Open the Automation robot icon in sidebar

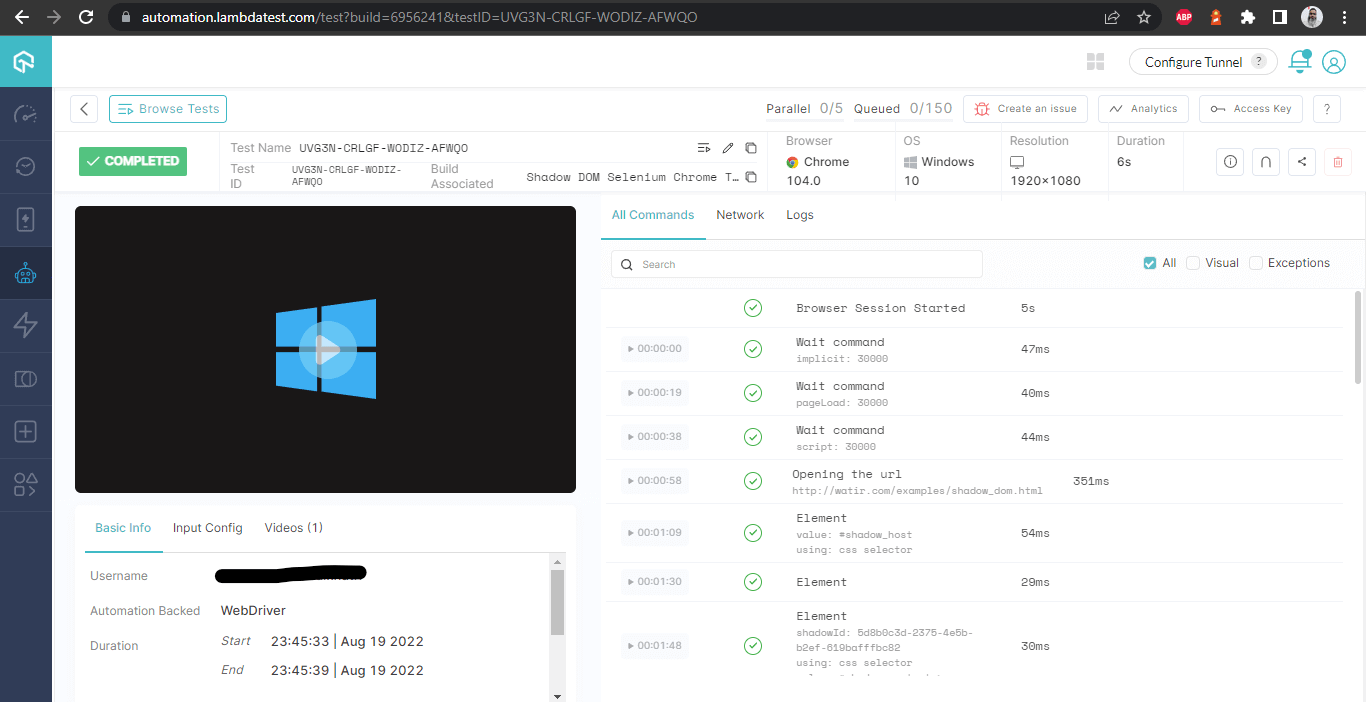click(26, 272)
